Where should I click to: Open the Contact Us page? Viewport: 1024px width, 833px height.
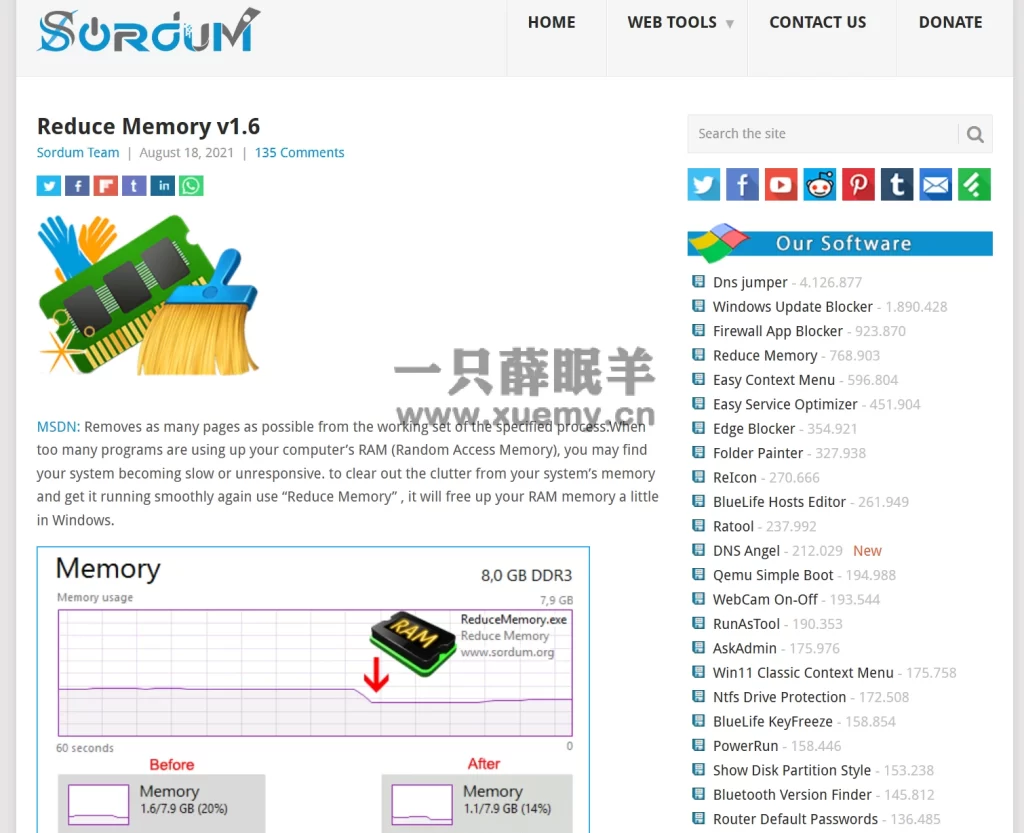click(818, 22)
